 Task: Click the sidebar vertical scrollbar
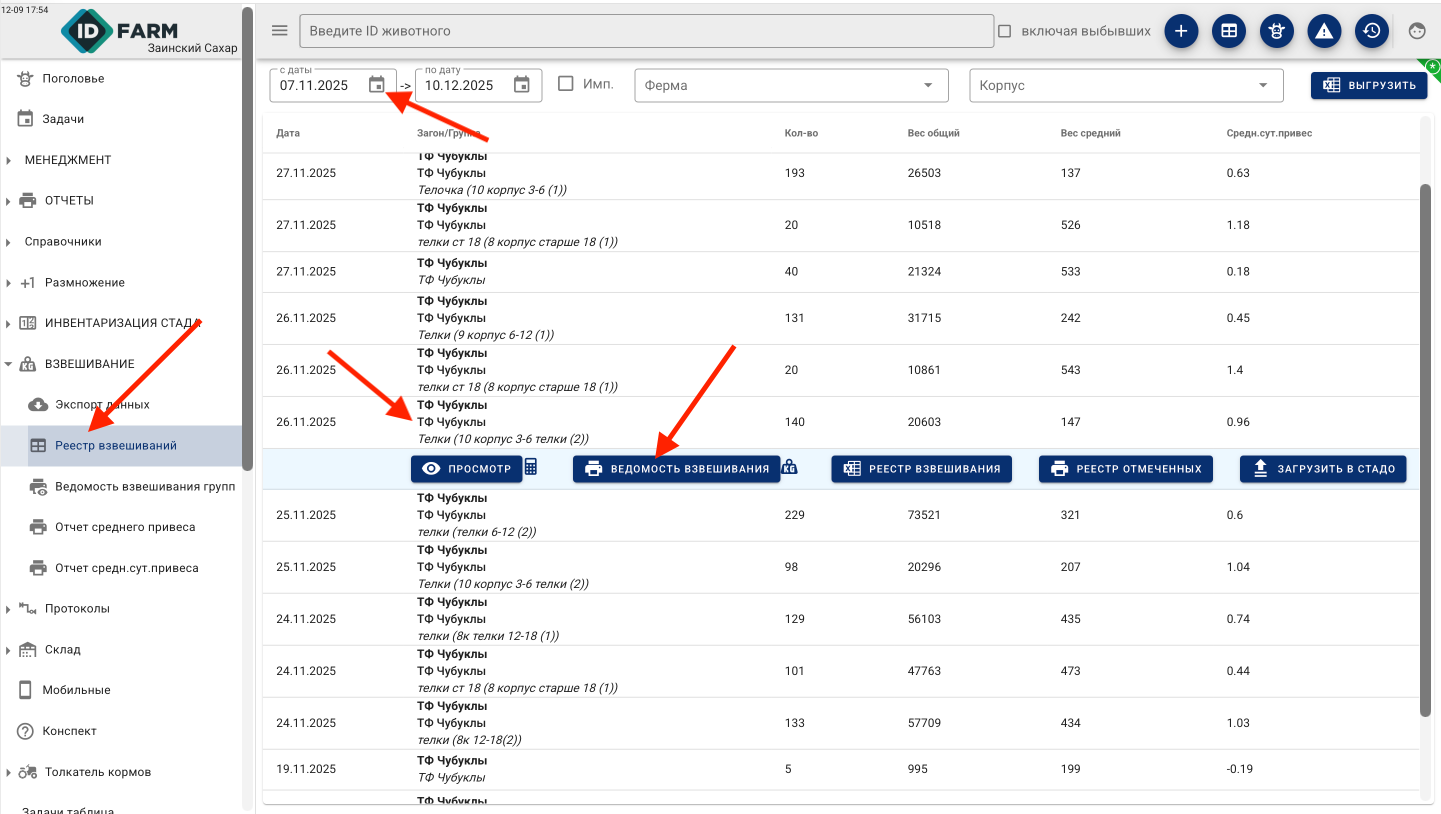[x=247, y=240]
